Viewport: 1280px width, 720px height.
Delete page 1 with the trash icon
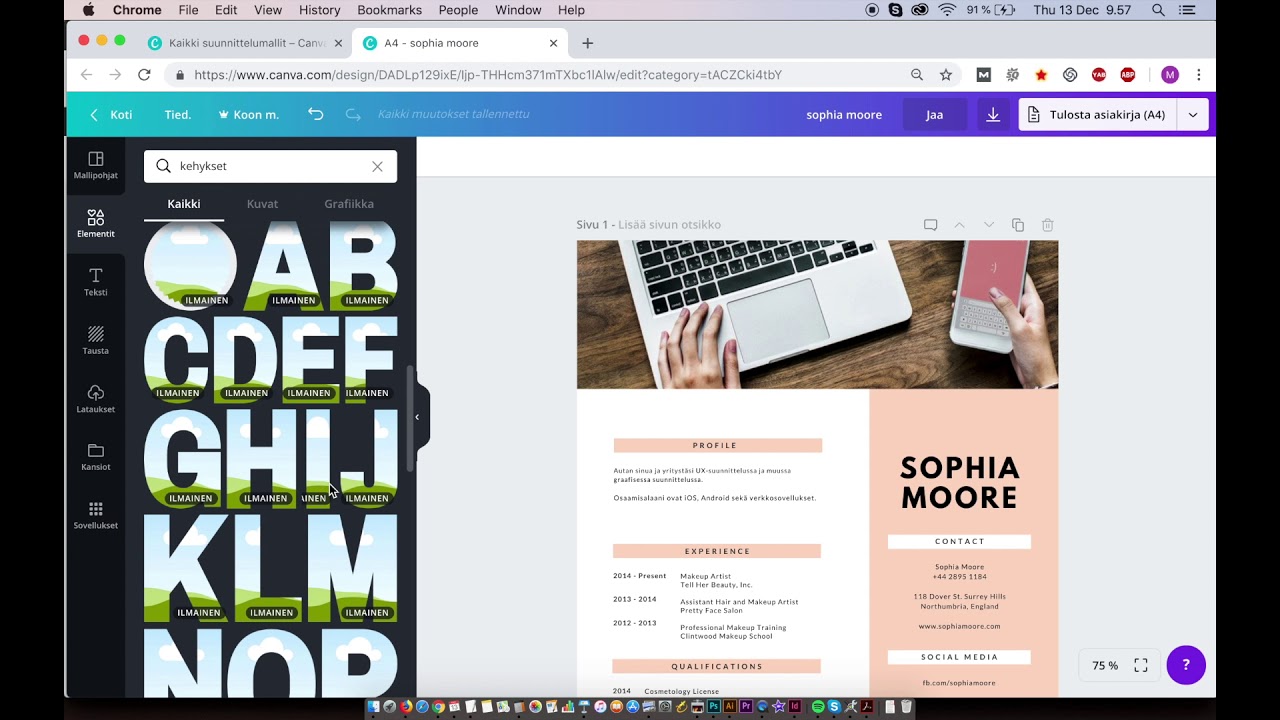click(x=1048, y=225)
